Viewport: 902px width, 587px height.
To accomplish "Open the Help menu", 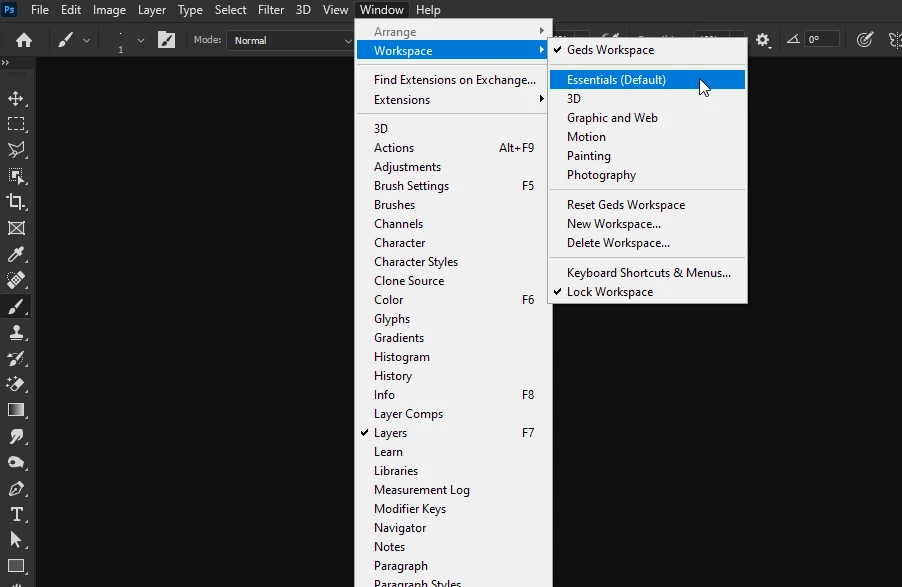I will tap(428, 10).
